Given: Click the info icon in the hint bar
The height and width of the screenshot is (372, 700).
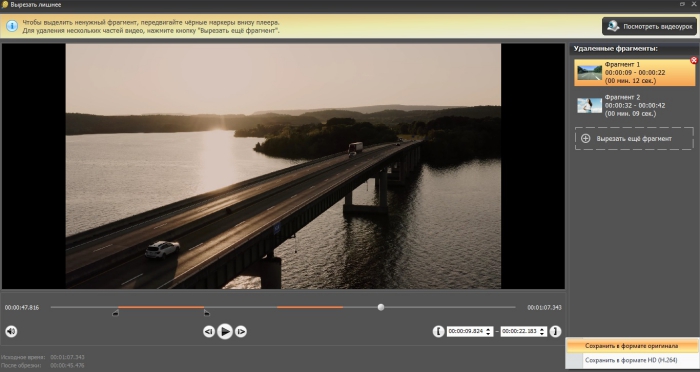Looking at the screenshot, I should (x=12, y=26).
